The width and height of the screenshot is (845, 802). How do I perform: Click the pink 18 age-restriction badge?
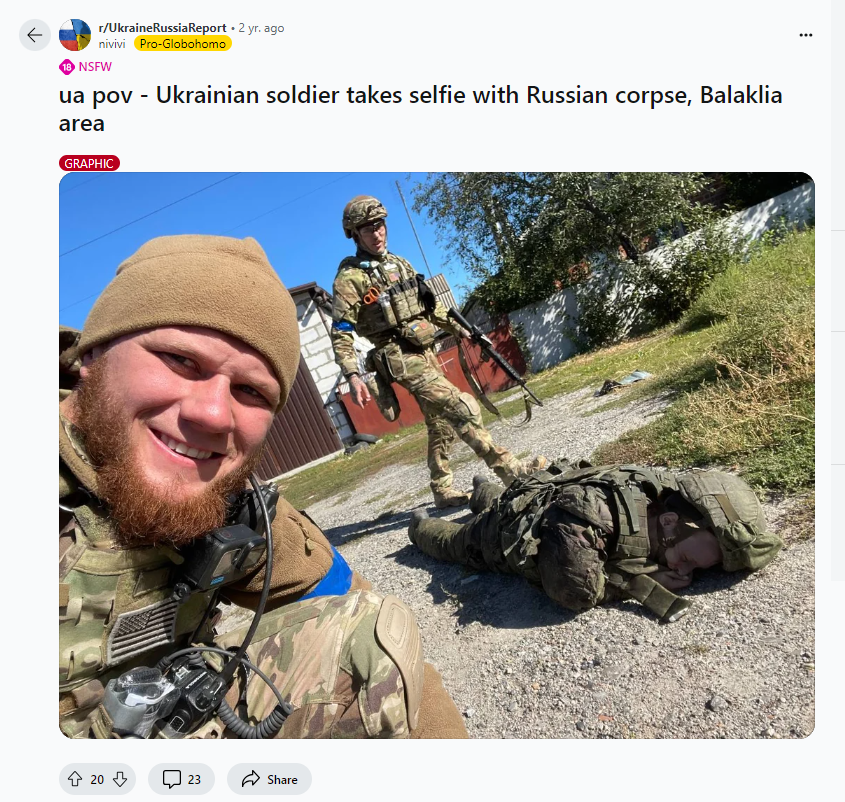[x=67, y=67]
